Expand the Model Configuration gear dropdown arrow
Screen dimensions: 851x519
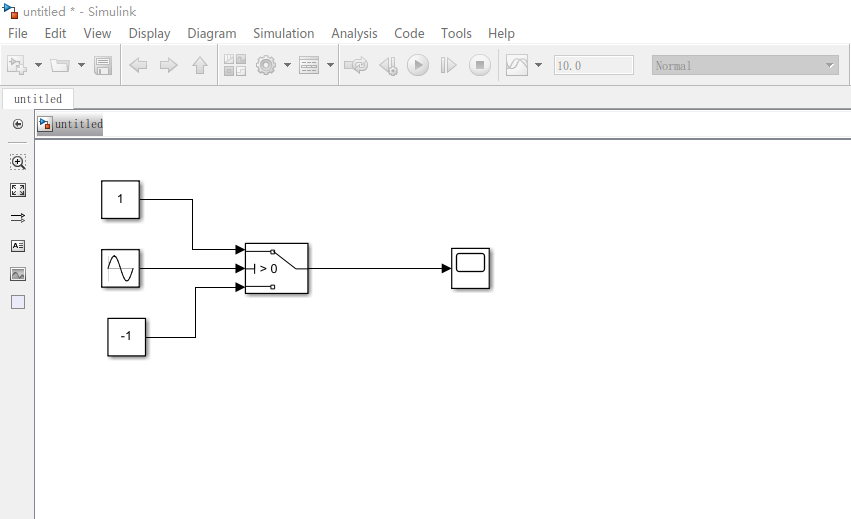coord(287,65)
